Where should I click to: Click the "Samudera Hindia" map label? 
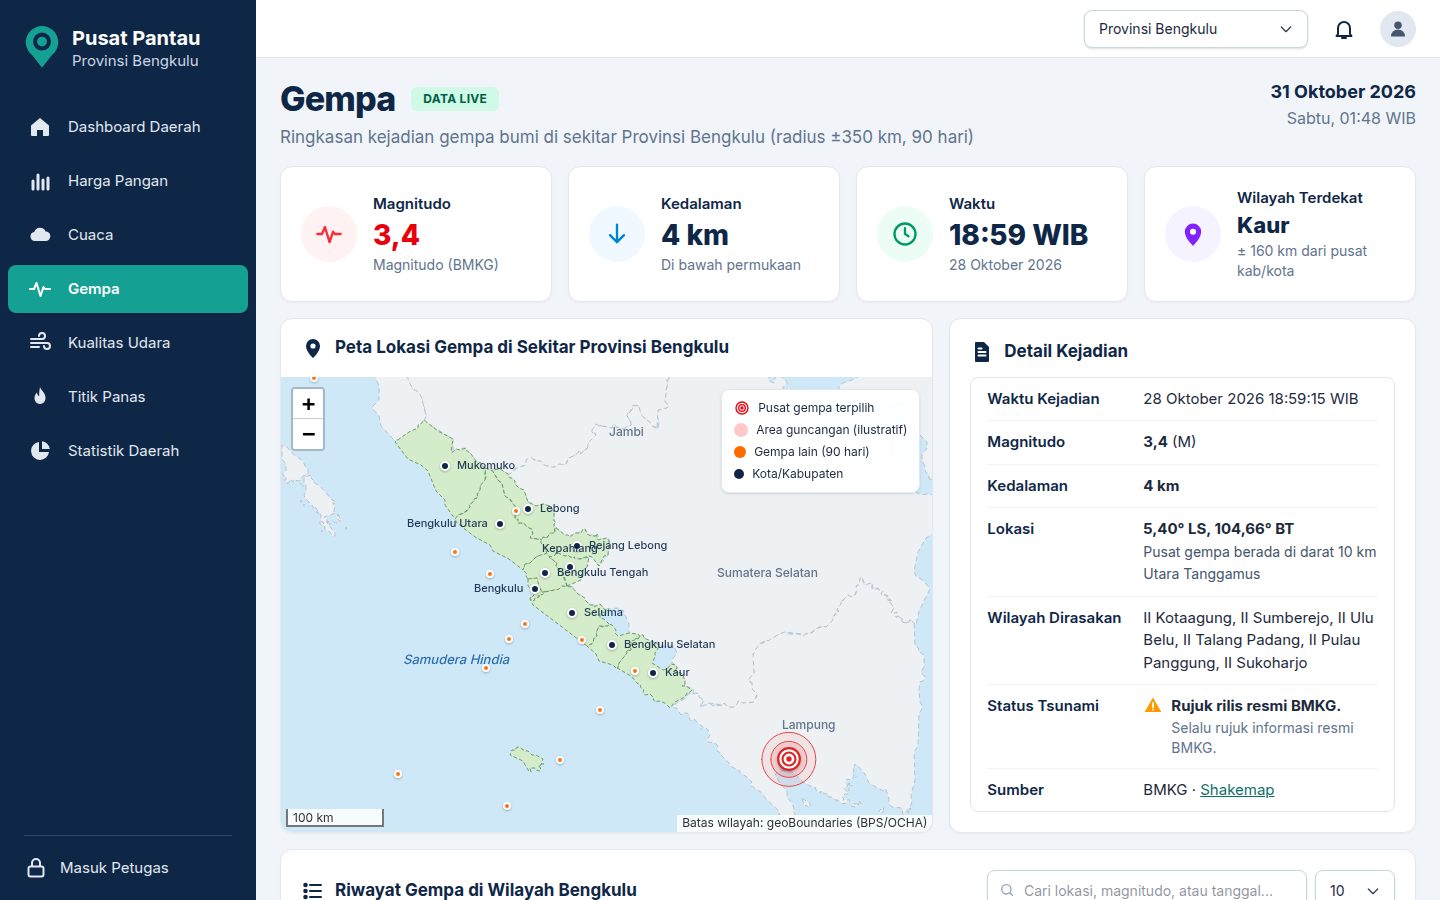[x=457, y=660]
